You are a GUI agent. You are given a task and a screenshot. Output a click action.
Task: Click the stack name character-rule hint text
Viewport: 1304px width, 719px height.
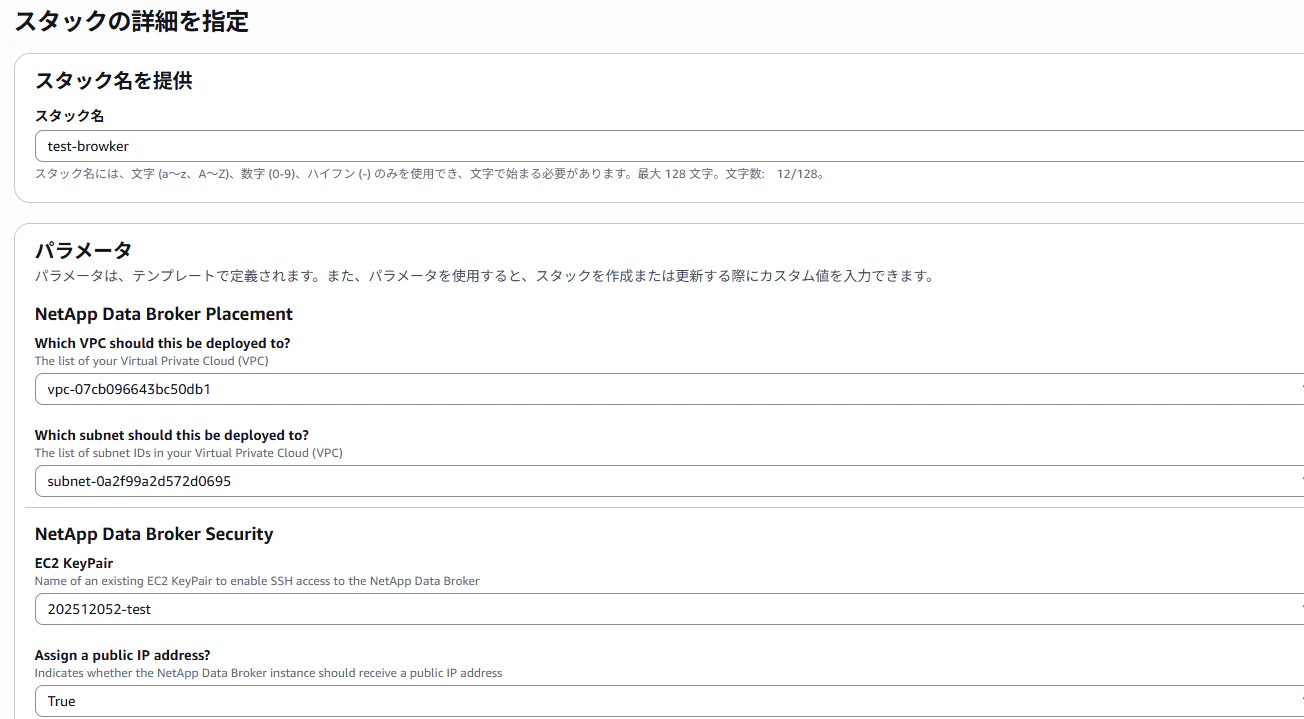[430, 174]
